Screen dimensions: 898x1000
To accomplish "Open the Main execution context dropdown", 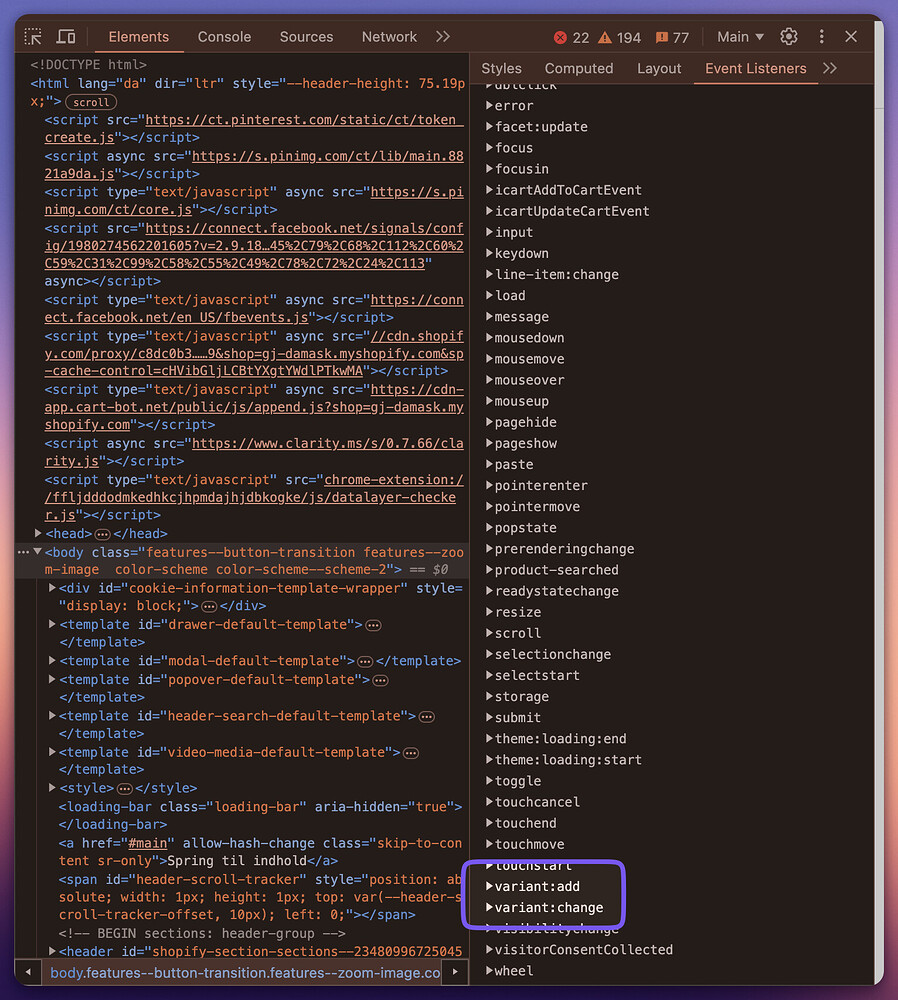I will point(740,36).
